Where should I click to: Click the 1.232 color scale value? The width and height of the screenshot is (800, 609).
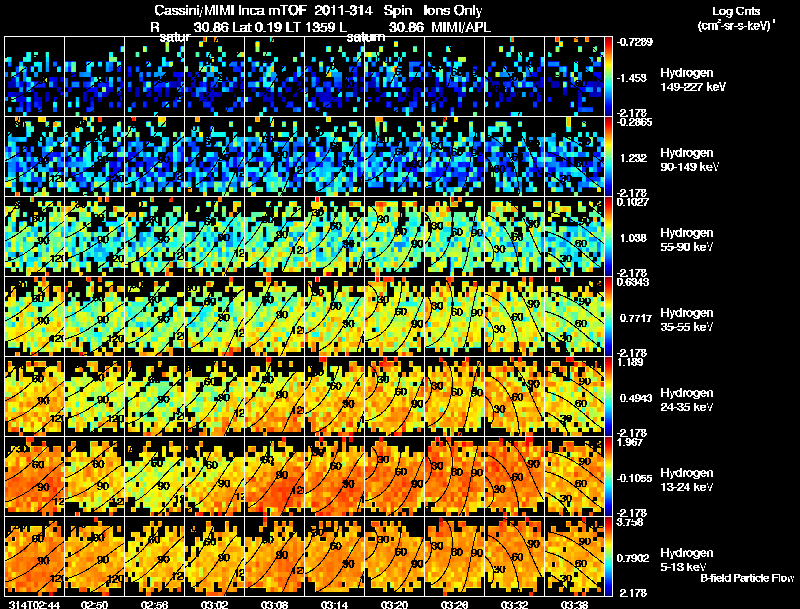pos(633,158)
